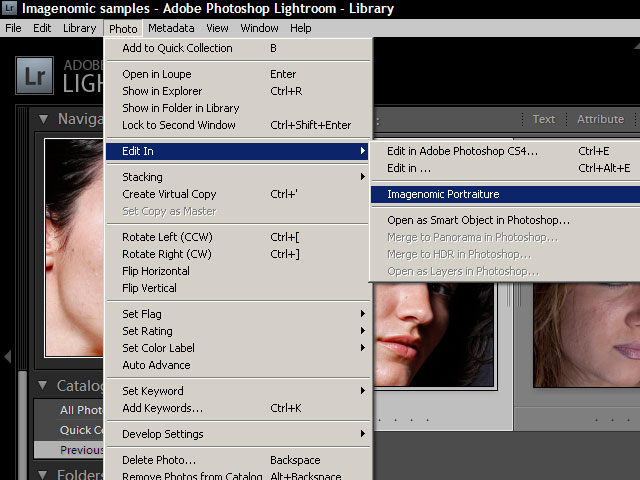Choose Add Keywords...
Screen dimensions: 640x480
[x=238, y=408]
